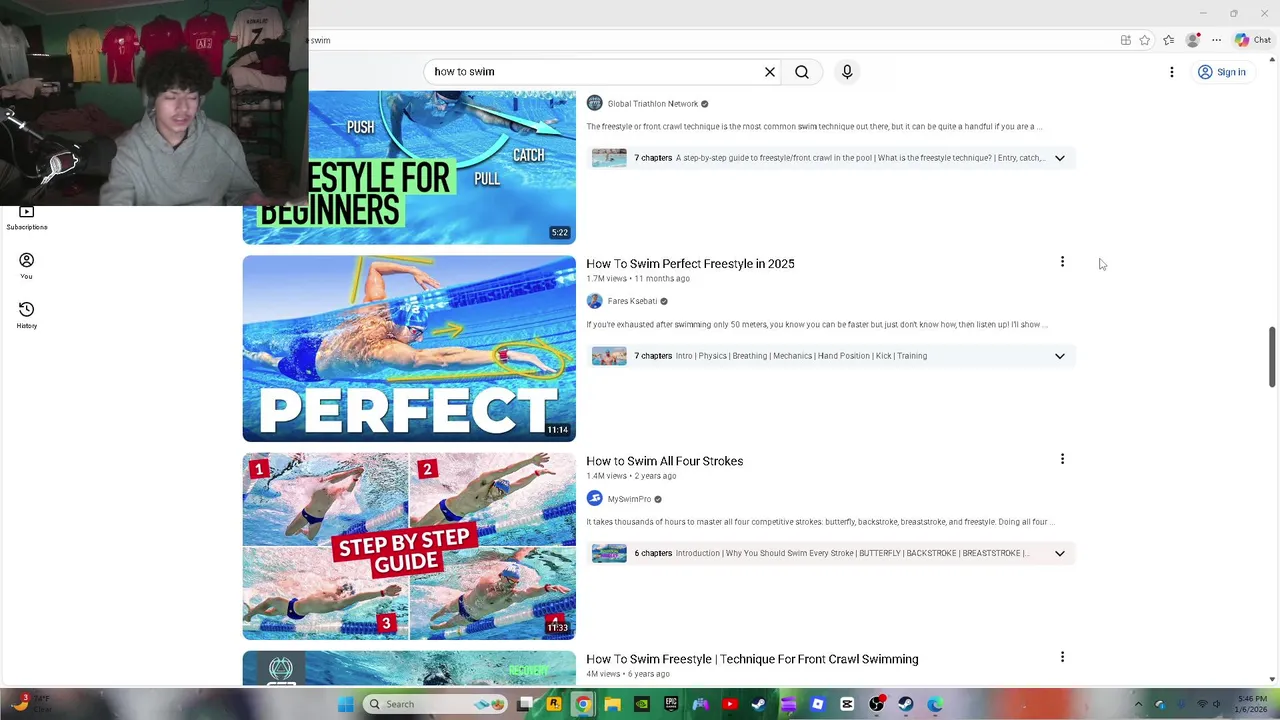Open the Copilot Chat button
This screenshot has width=1280, height=720.
click(1253, 40)
